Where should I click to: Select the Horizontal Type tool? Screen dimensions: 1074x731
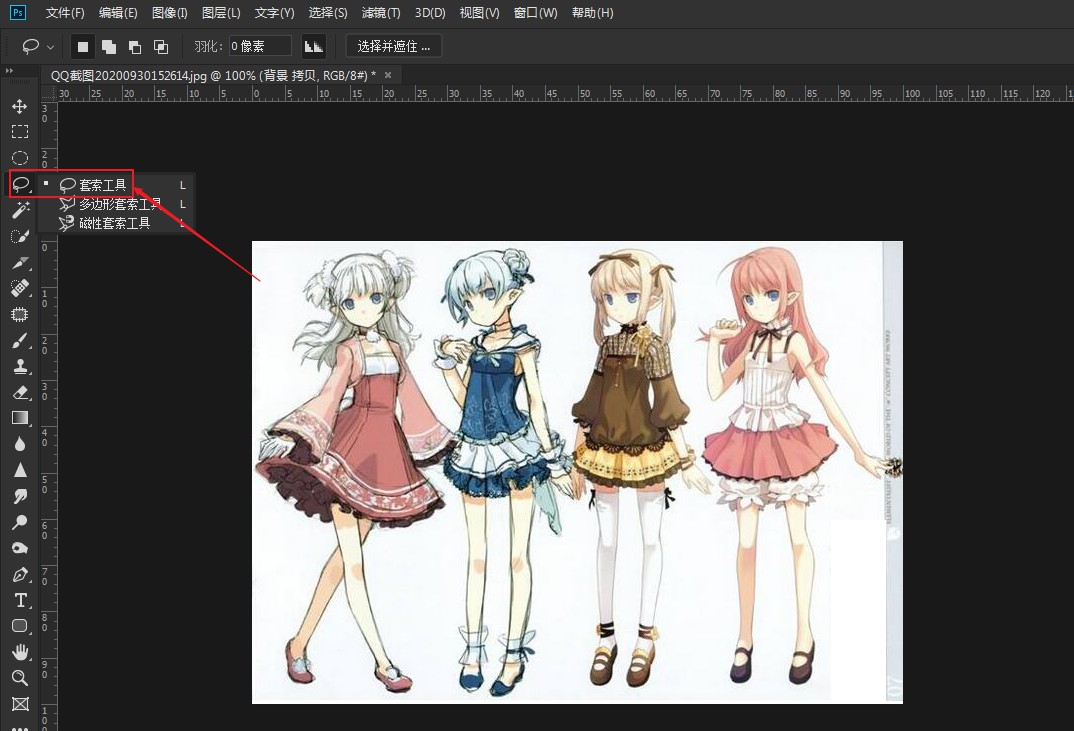(x=19, y=599)
